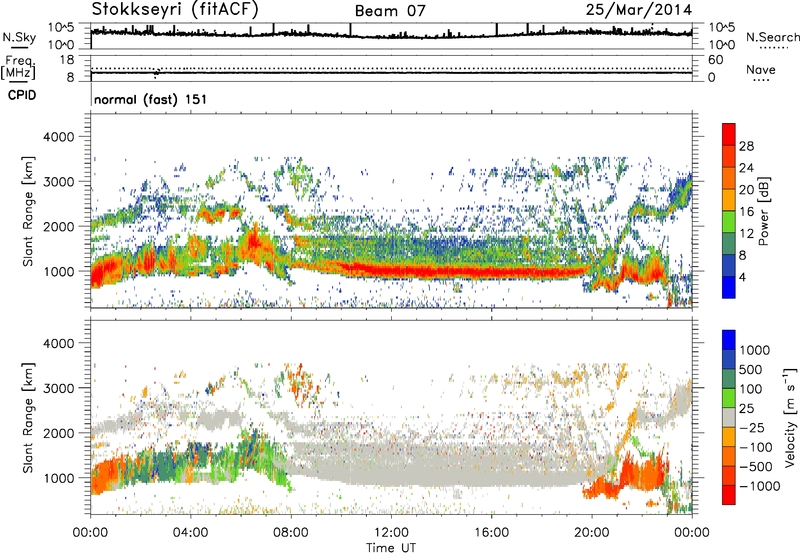Click the 'Stokkseyri (fitACF)' title text
This screenshot has width=800, height=554.
point(175,10)
